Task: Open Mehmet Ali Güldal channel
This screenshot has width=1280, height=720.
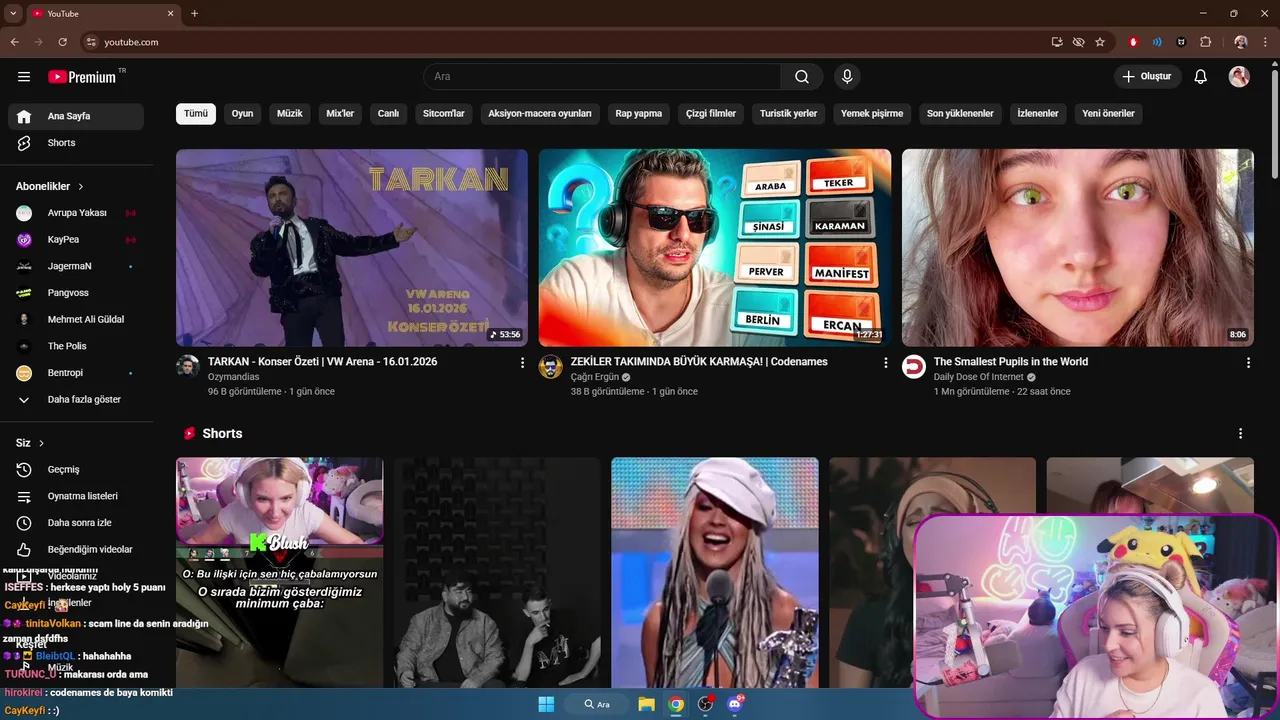Action: pos(76,320)
